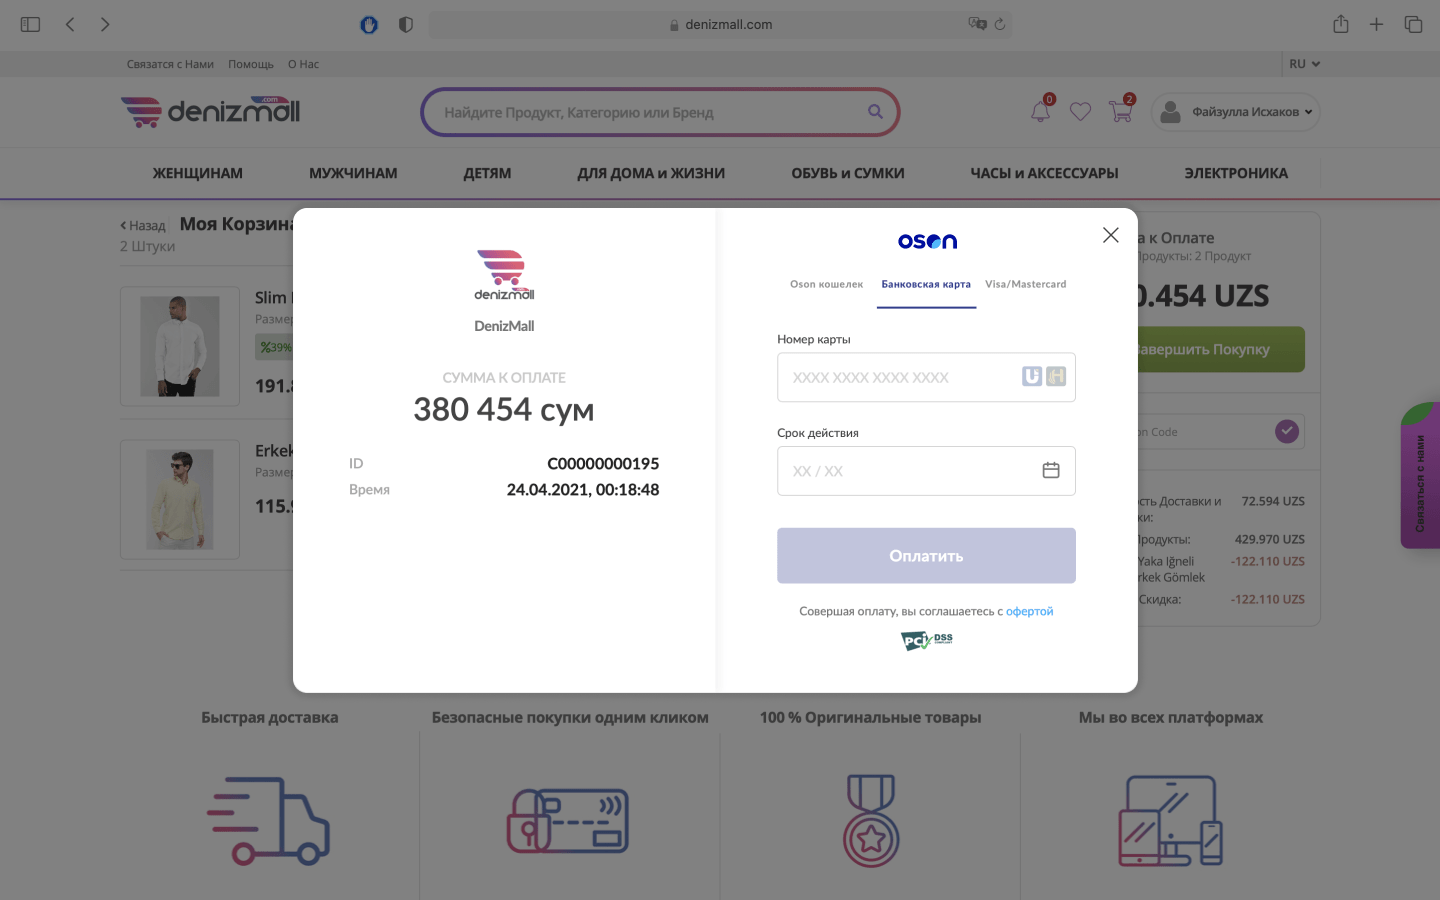The width and height of the screenshot is (1440, 900).
Task: Open the ОБУВЬ и СУМКИ category
Action: click(848, 173)
